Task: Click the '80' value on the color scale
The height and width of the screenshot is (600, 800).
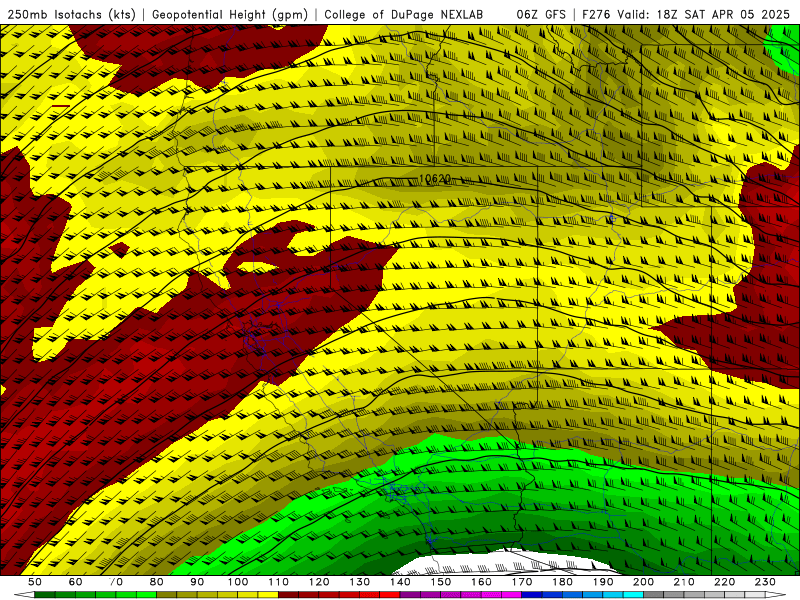Action: [x=157, y=582]
